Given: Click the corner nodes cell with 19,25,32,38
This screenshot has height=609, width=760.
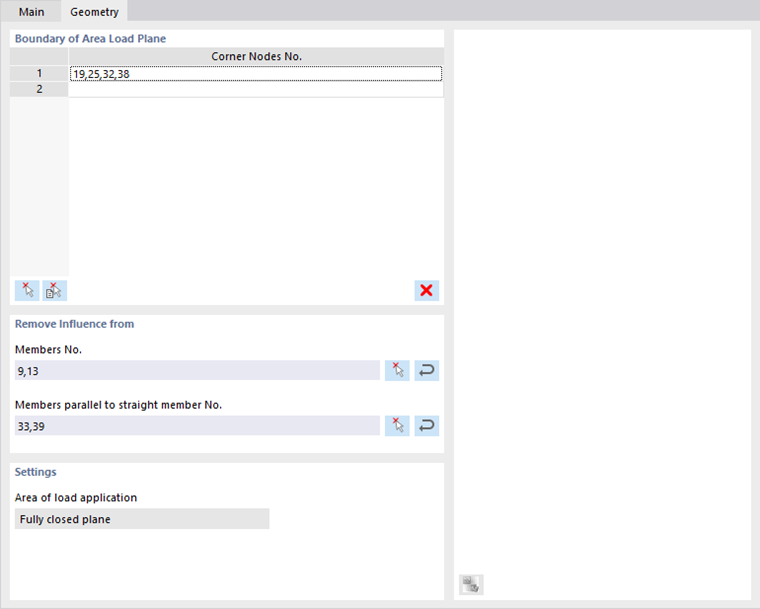Looking at the screenshot, I should (256, 74).
